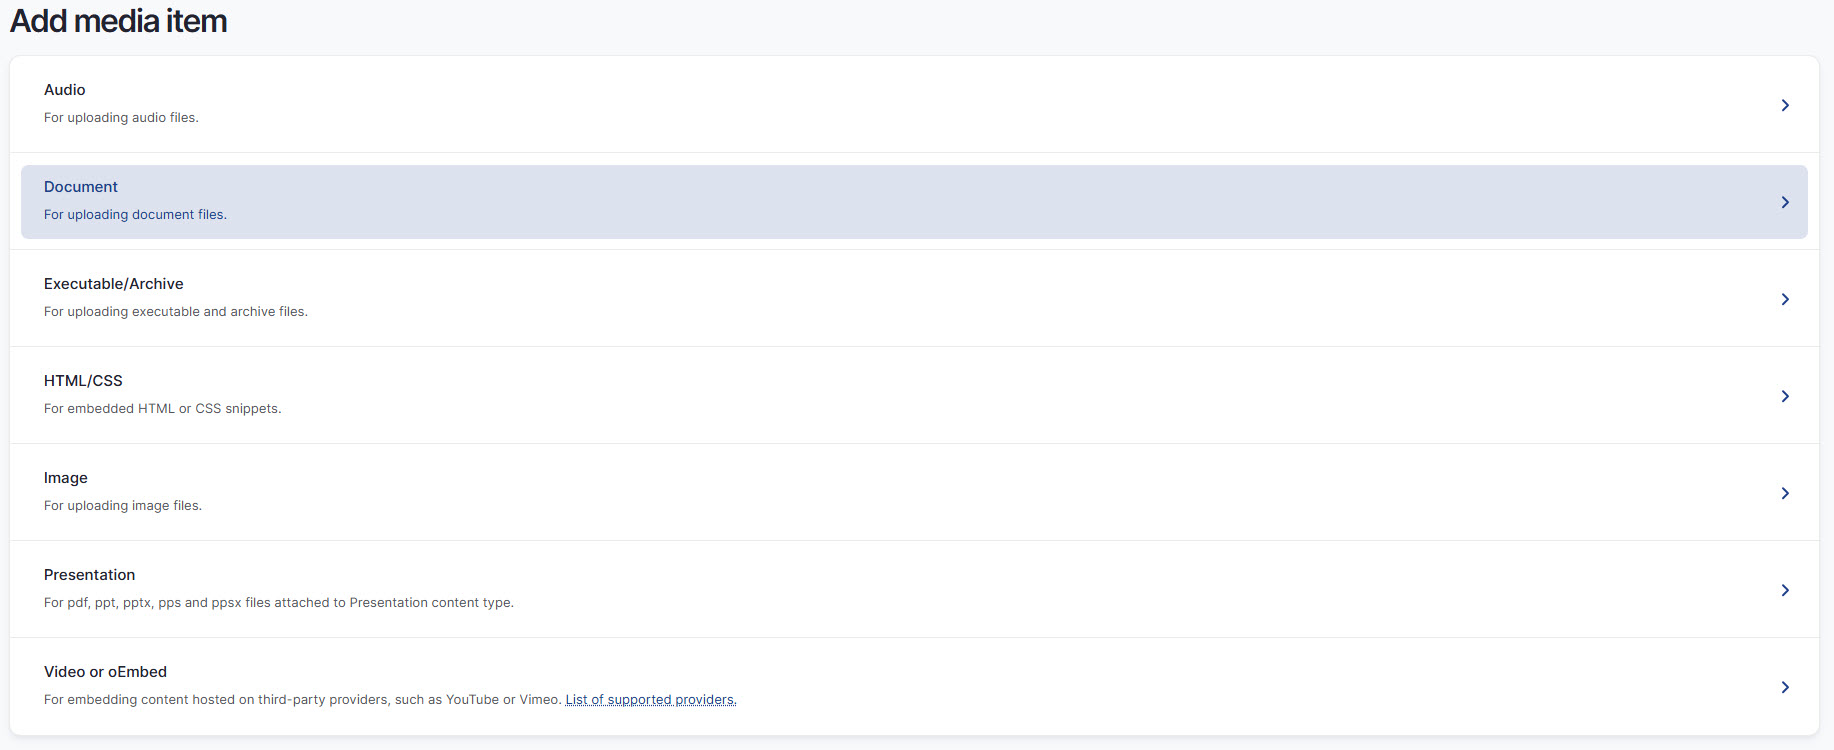Select the HTML/CSS media type title

tap(83, 381)
